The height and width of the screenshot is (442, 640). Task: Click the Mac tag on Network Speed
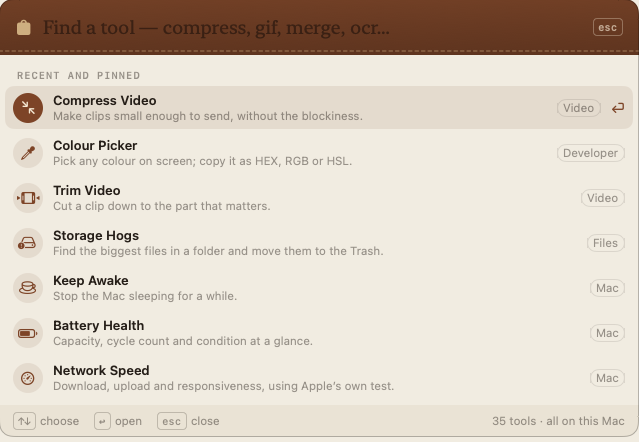(607, 378)
